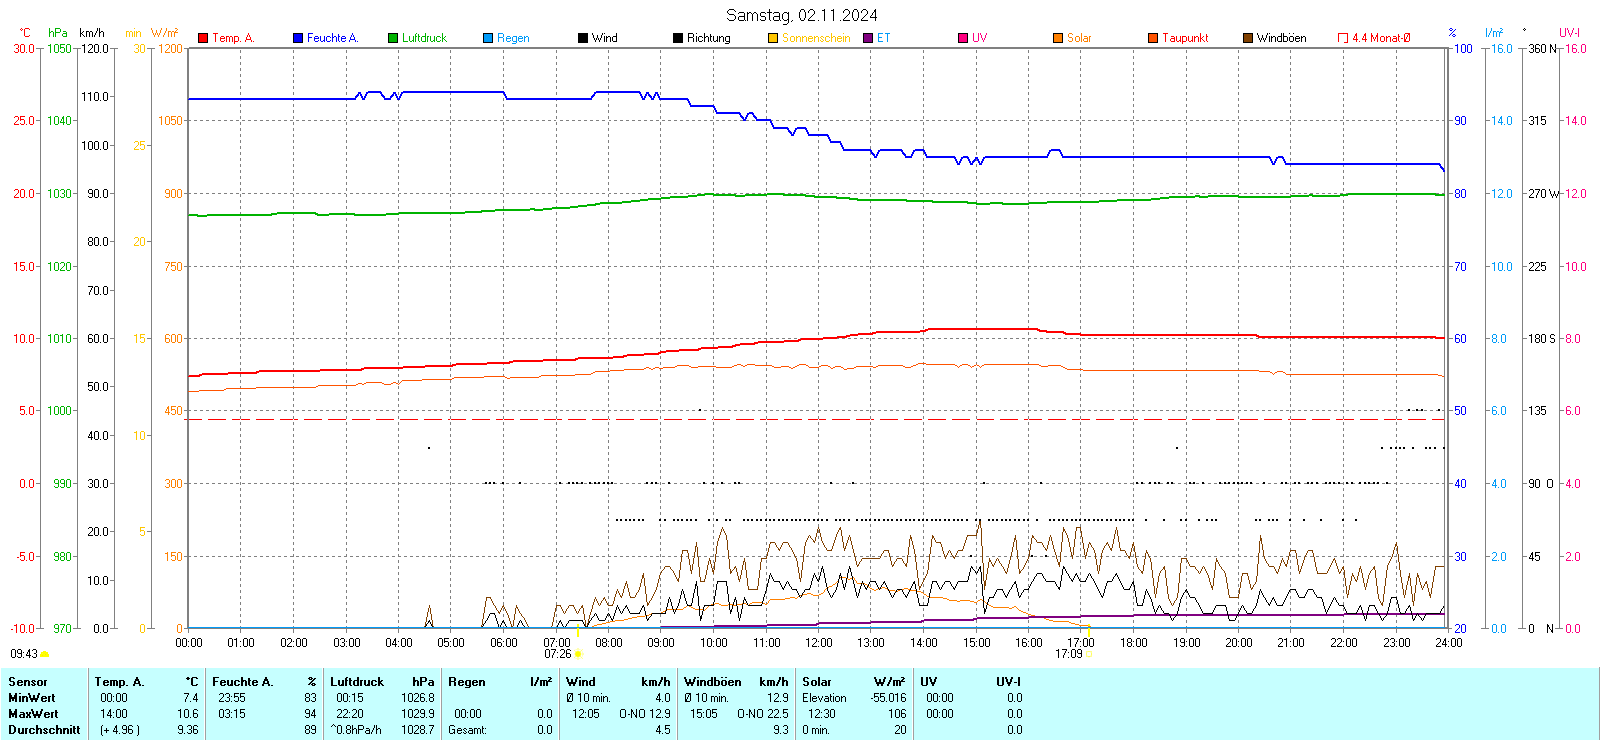Select the Taupunkt legend label

pos(1185,38)
